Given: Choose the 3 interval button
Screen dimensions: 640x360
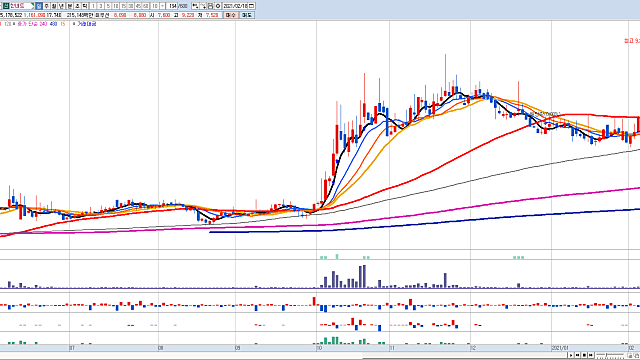Looking at the screenshot, I should 101,6.
